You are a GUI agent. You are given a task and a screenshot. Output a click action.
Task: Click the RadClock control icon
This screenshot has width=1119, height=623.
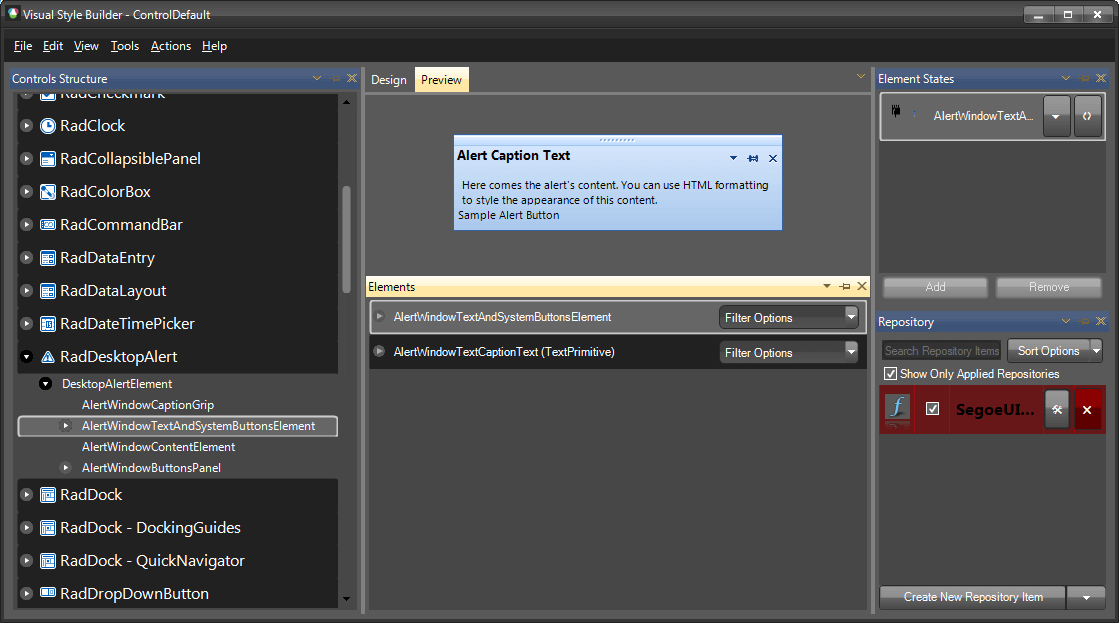[x=47, y=125]
